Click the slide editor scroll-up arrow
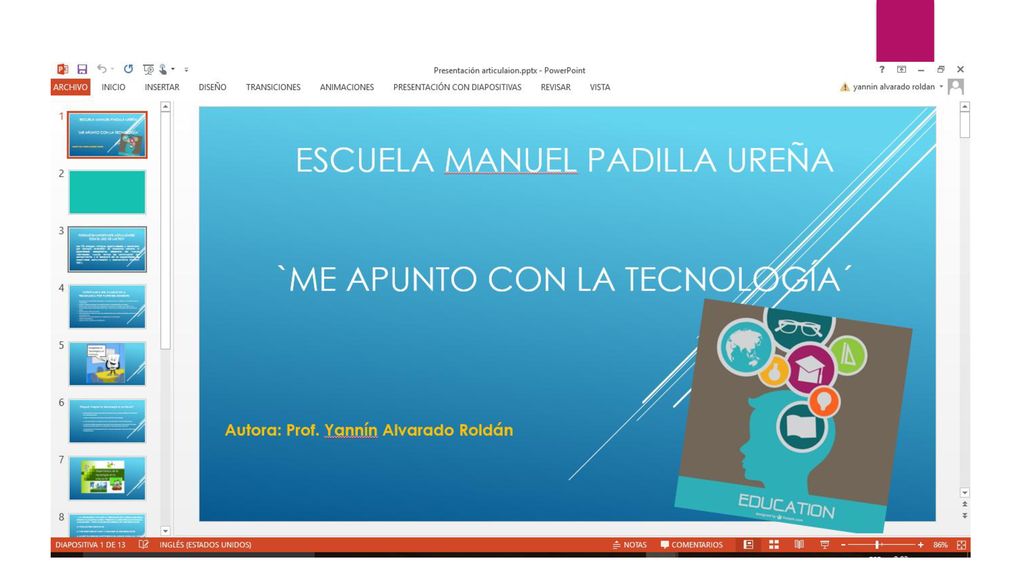The height and width of the screenshot is (576, 1024). pos(965,106)
